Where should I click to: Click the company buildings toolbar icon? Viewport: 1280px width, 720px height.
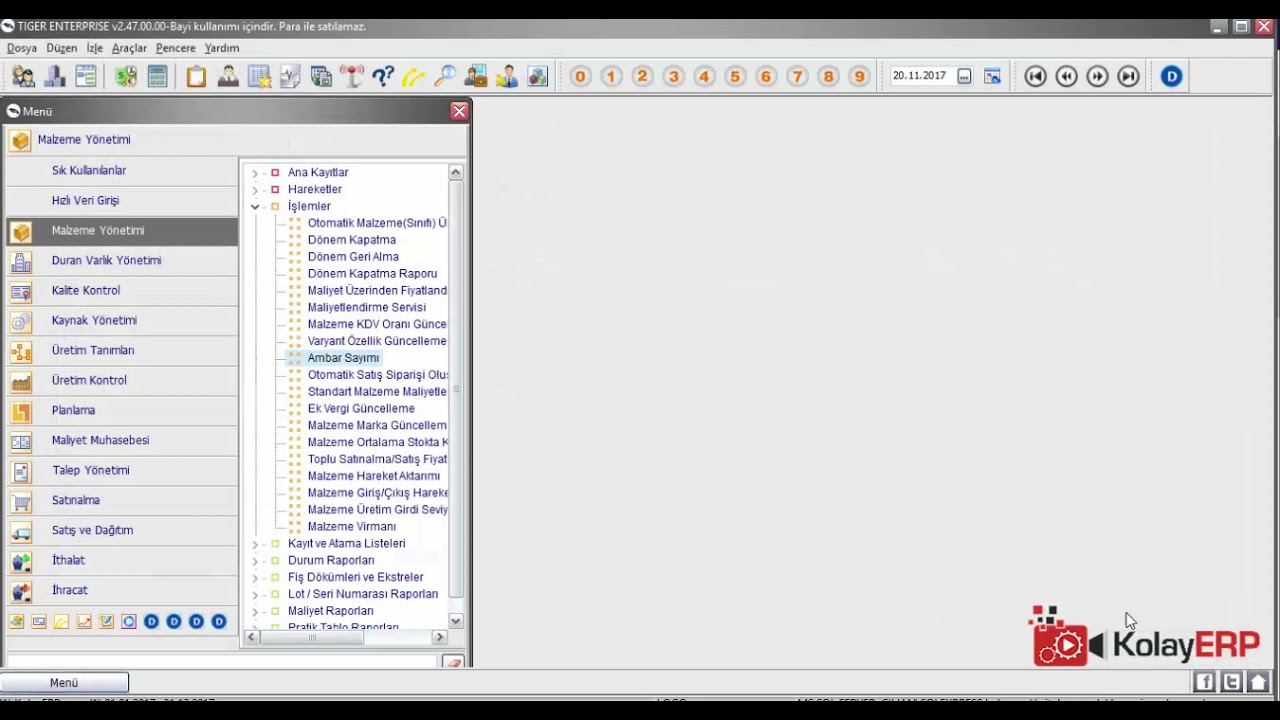(x=54, y=76)
